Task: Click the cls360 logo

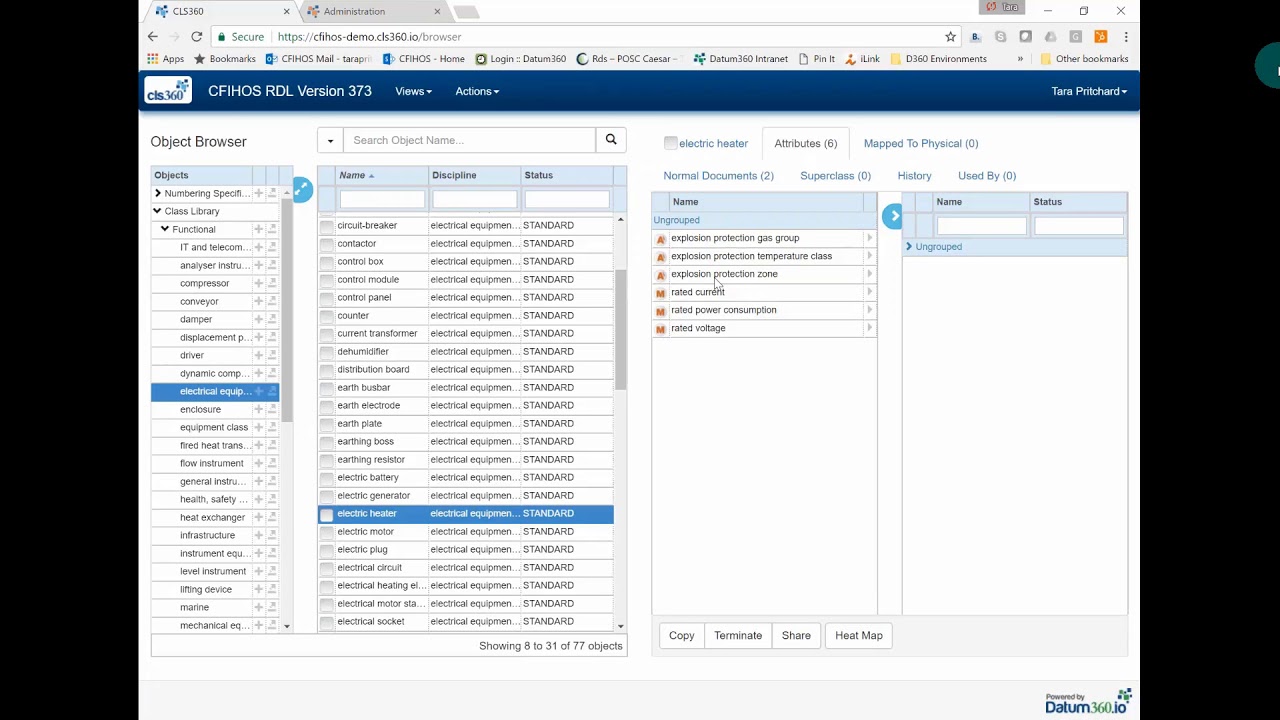Action: pyautogui.click(x=168, y=91)
